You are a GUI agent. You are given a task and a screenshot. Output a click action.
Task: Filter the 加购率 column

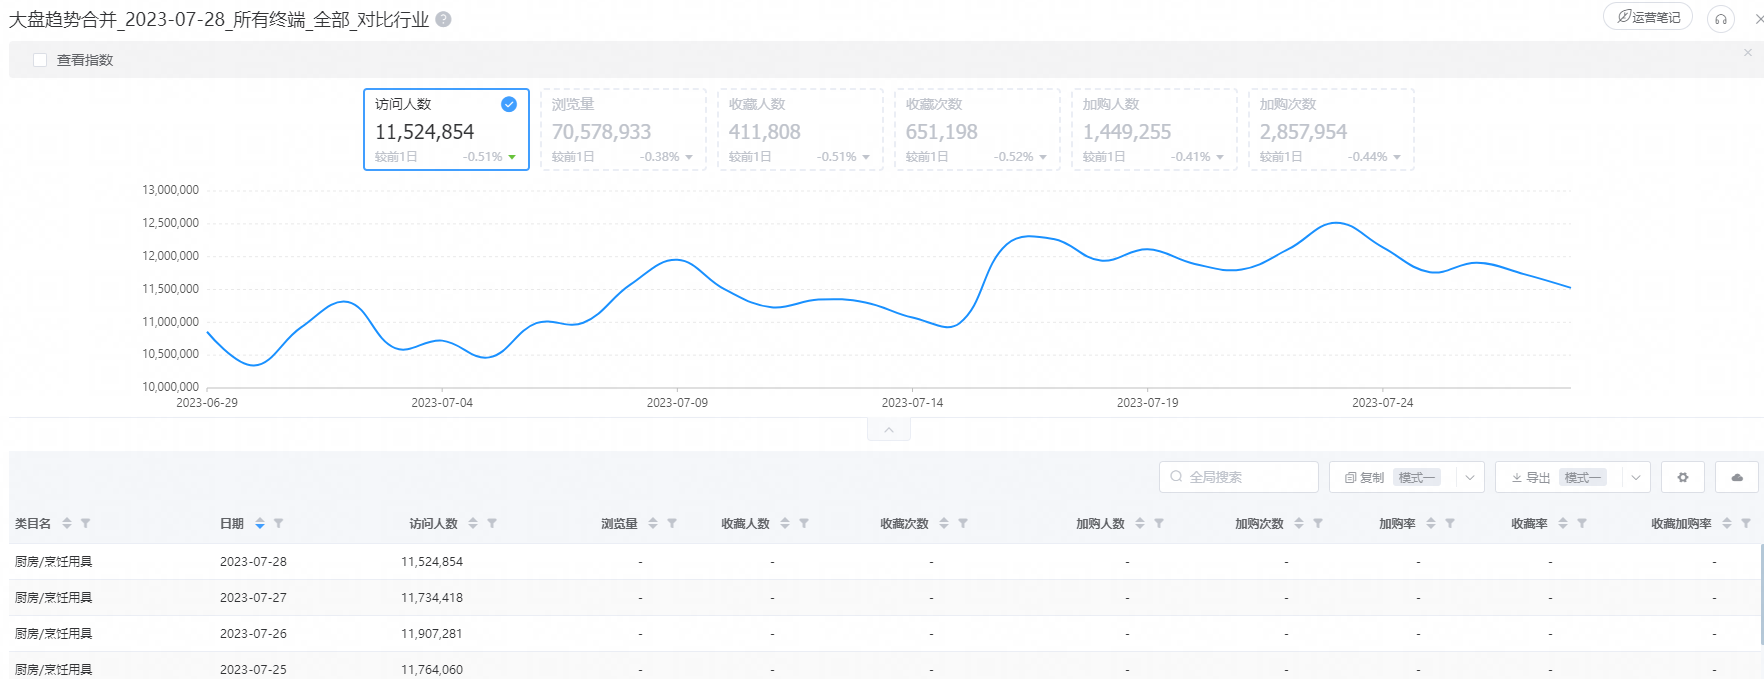coord(1450,523)
